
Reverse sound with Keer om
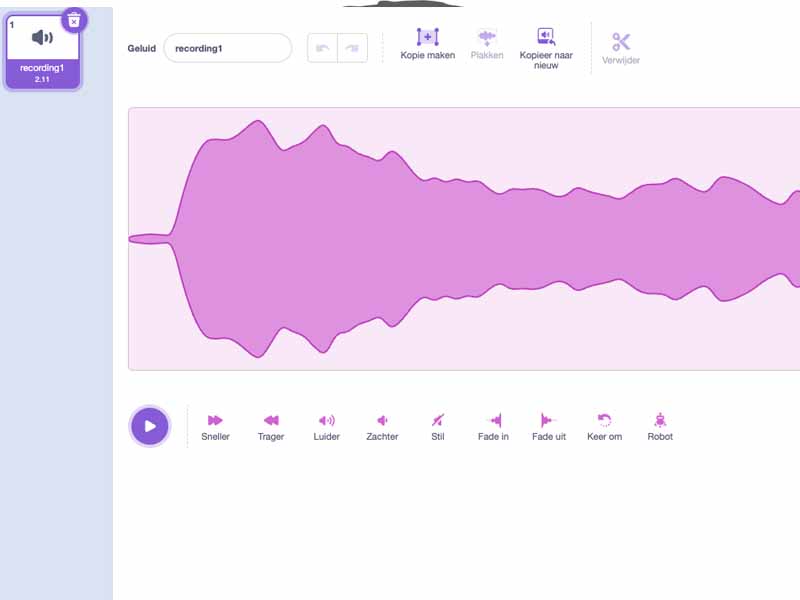[604, 421]
